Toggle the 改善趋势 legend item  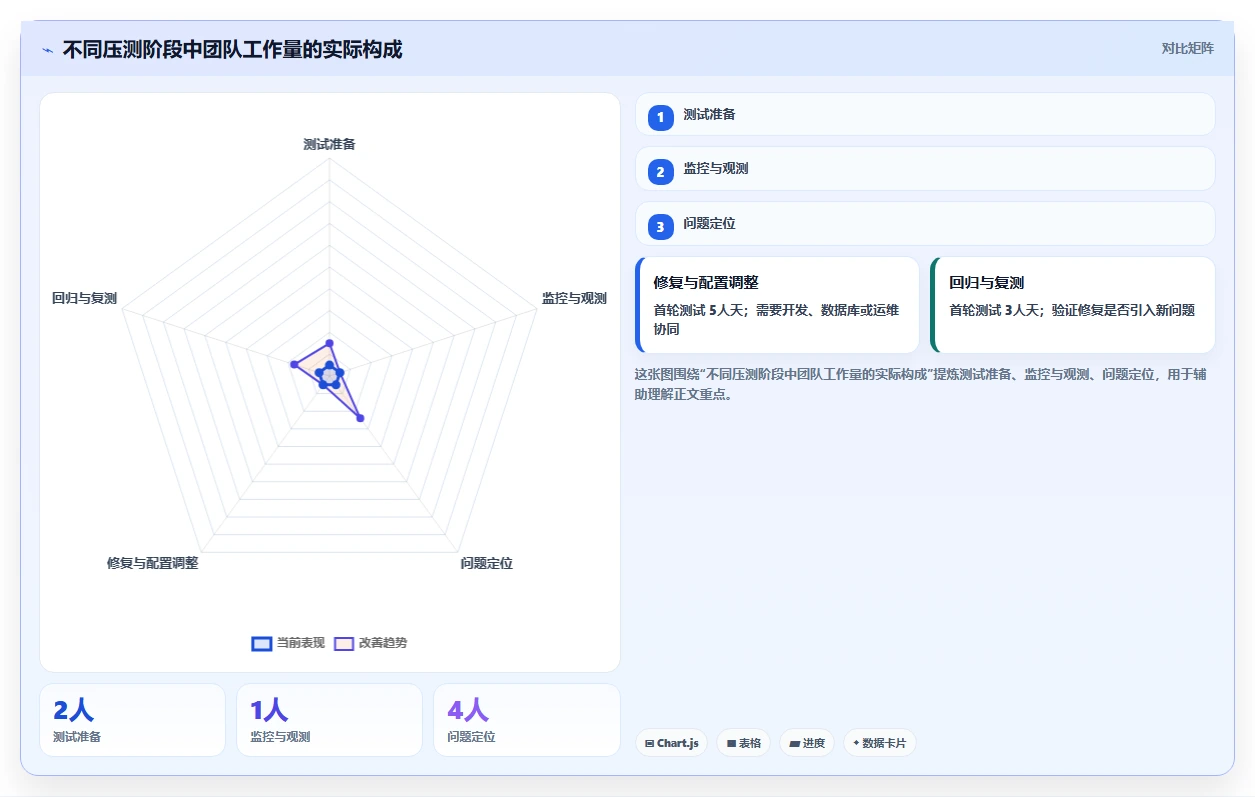coord(370,643)
